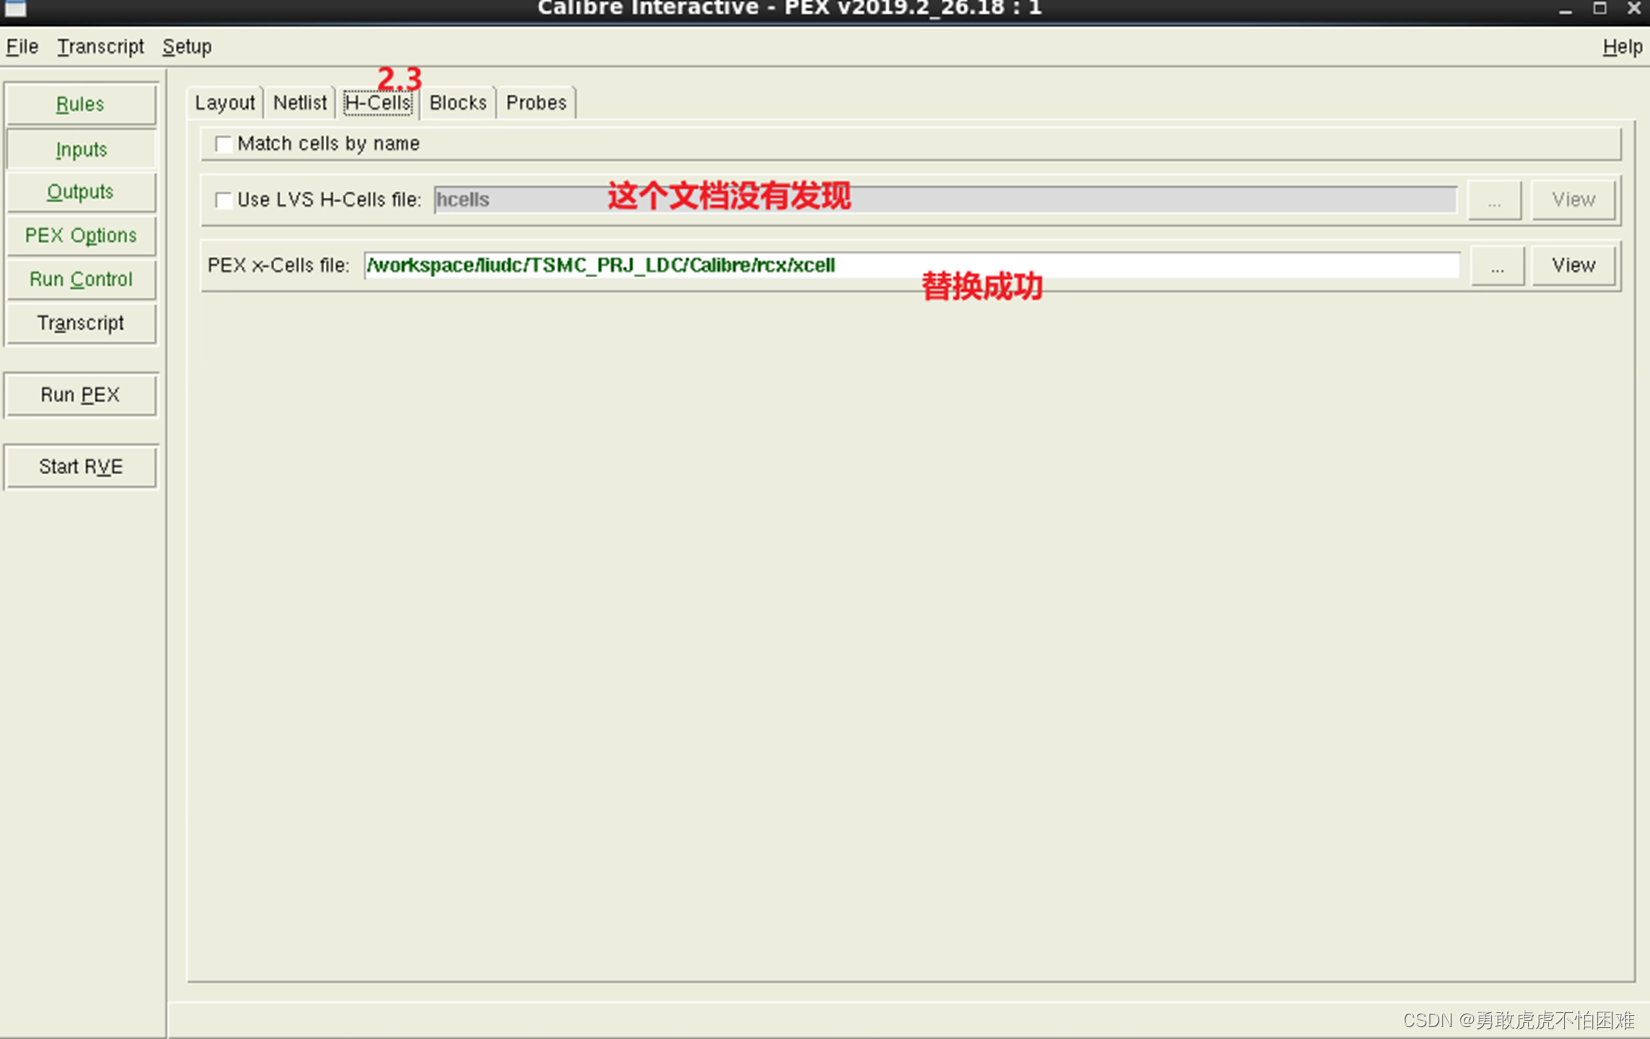Switch to the Blocks tab
This screenshot has width=1650, height=1039.
pos(458,103)
